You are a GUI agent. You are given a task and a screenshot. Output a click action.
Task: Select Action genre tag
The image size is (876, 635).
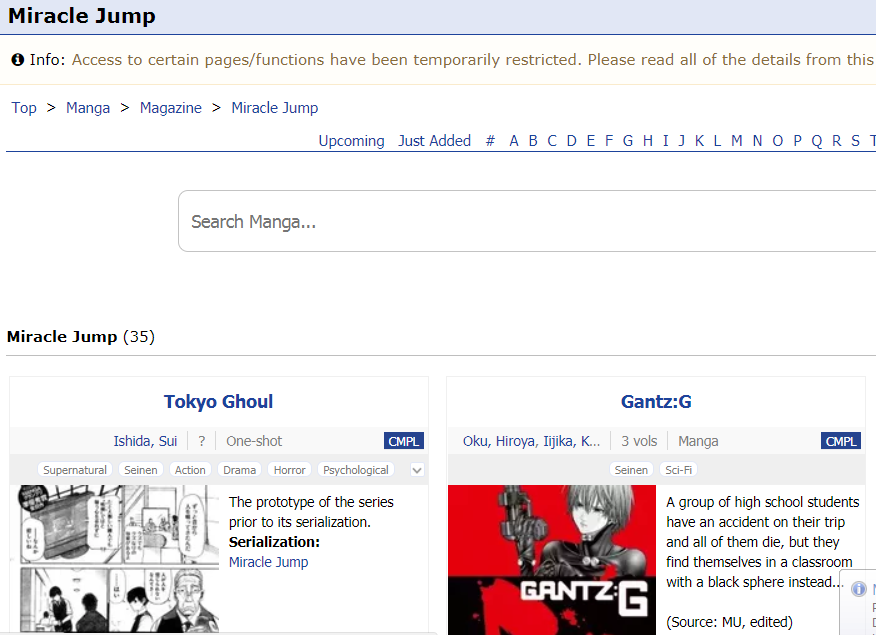pos(190,470)
